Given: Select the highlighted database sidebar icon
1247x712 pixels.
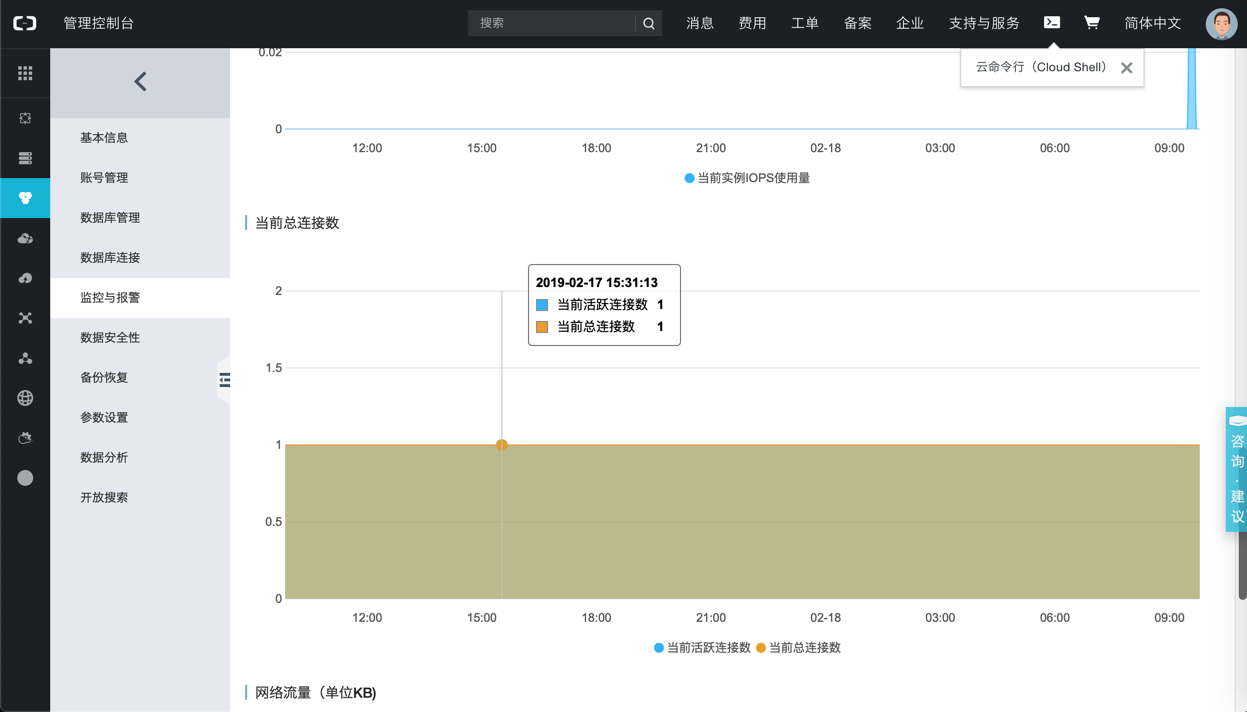Looking at the screenshot, I should 25,198.
